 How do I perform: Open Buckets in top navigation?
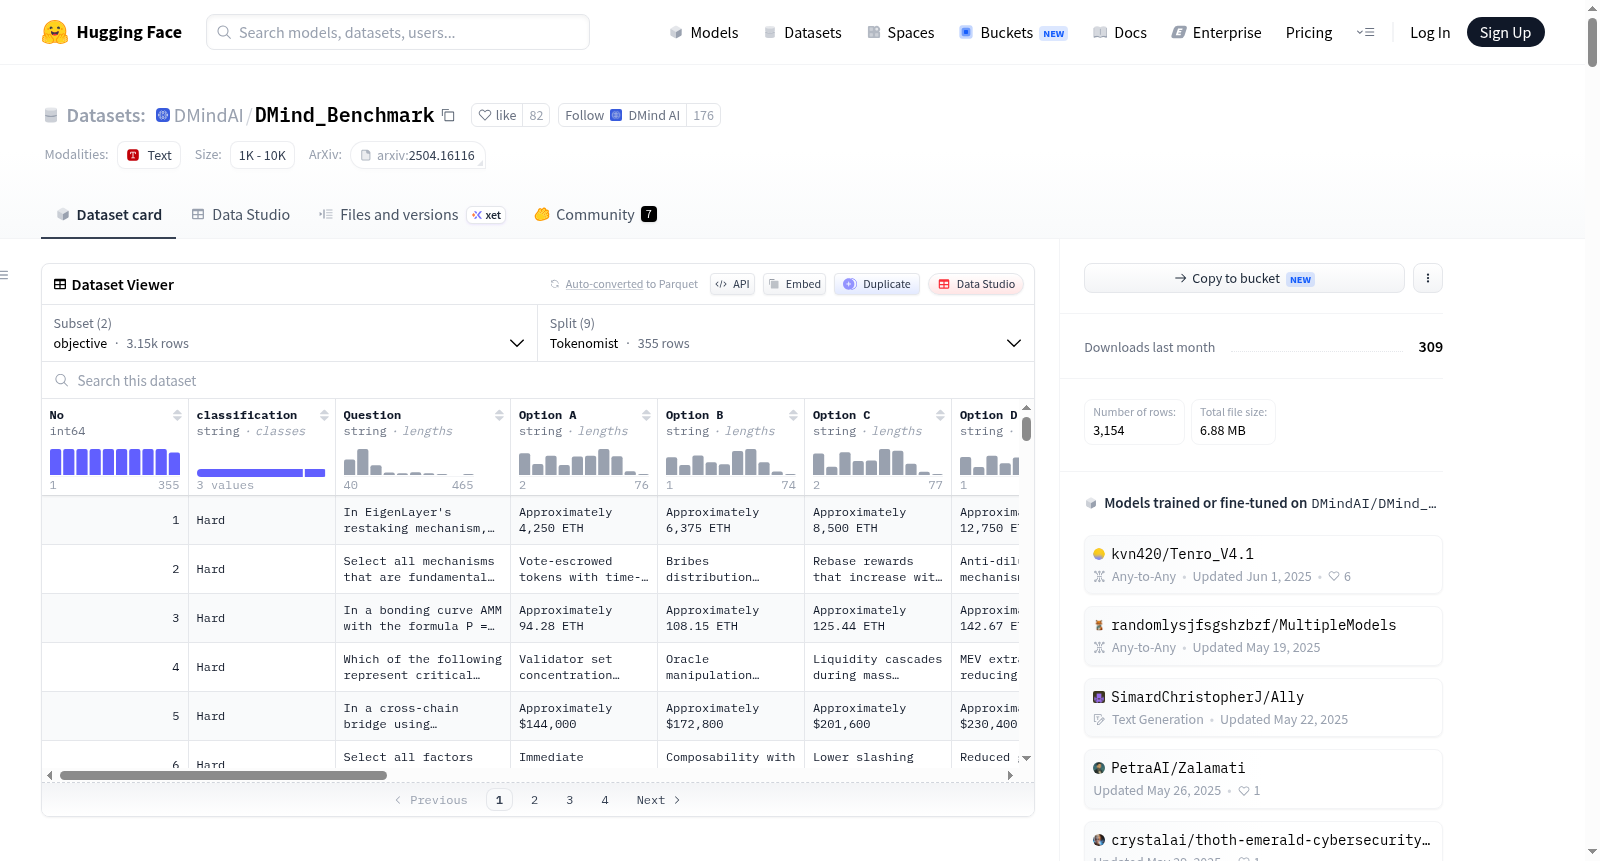pyautogui.click(x=1013, y=33)
